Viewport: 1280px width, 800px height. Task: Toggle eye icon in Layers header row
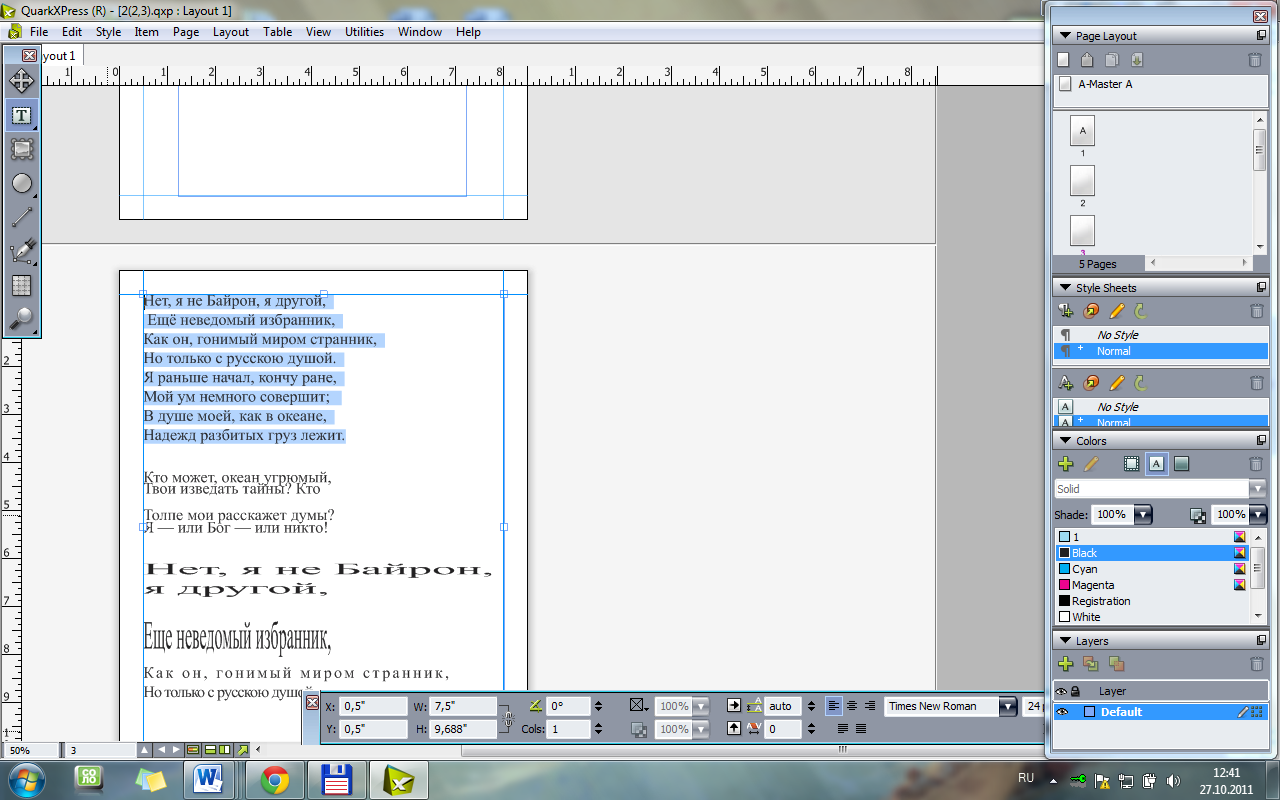(1062, 691)
